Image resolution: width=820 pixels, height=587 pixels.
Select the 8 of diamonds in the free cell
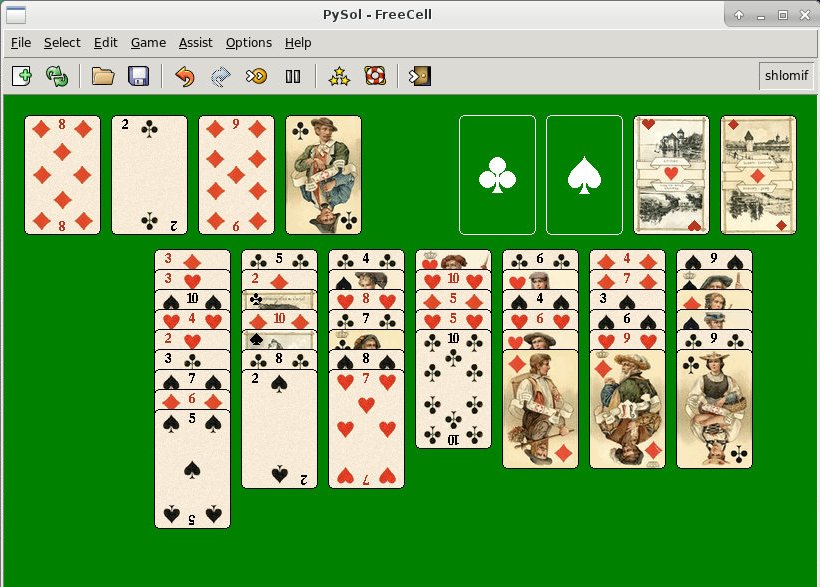point(62,175)
